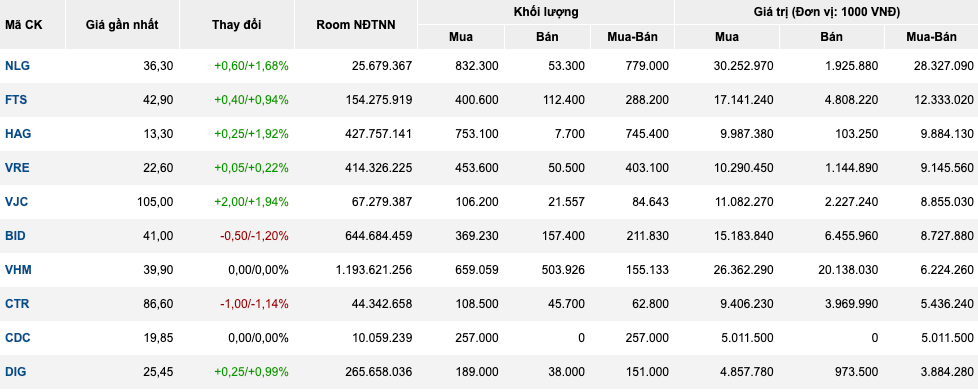Viewport: 978px width, 392px height.
Task: Click Mua-Bán header under Giá trị
Action: (931, 37)
